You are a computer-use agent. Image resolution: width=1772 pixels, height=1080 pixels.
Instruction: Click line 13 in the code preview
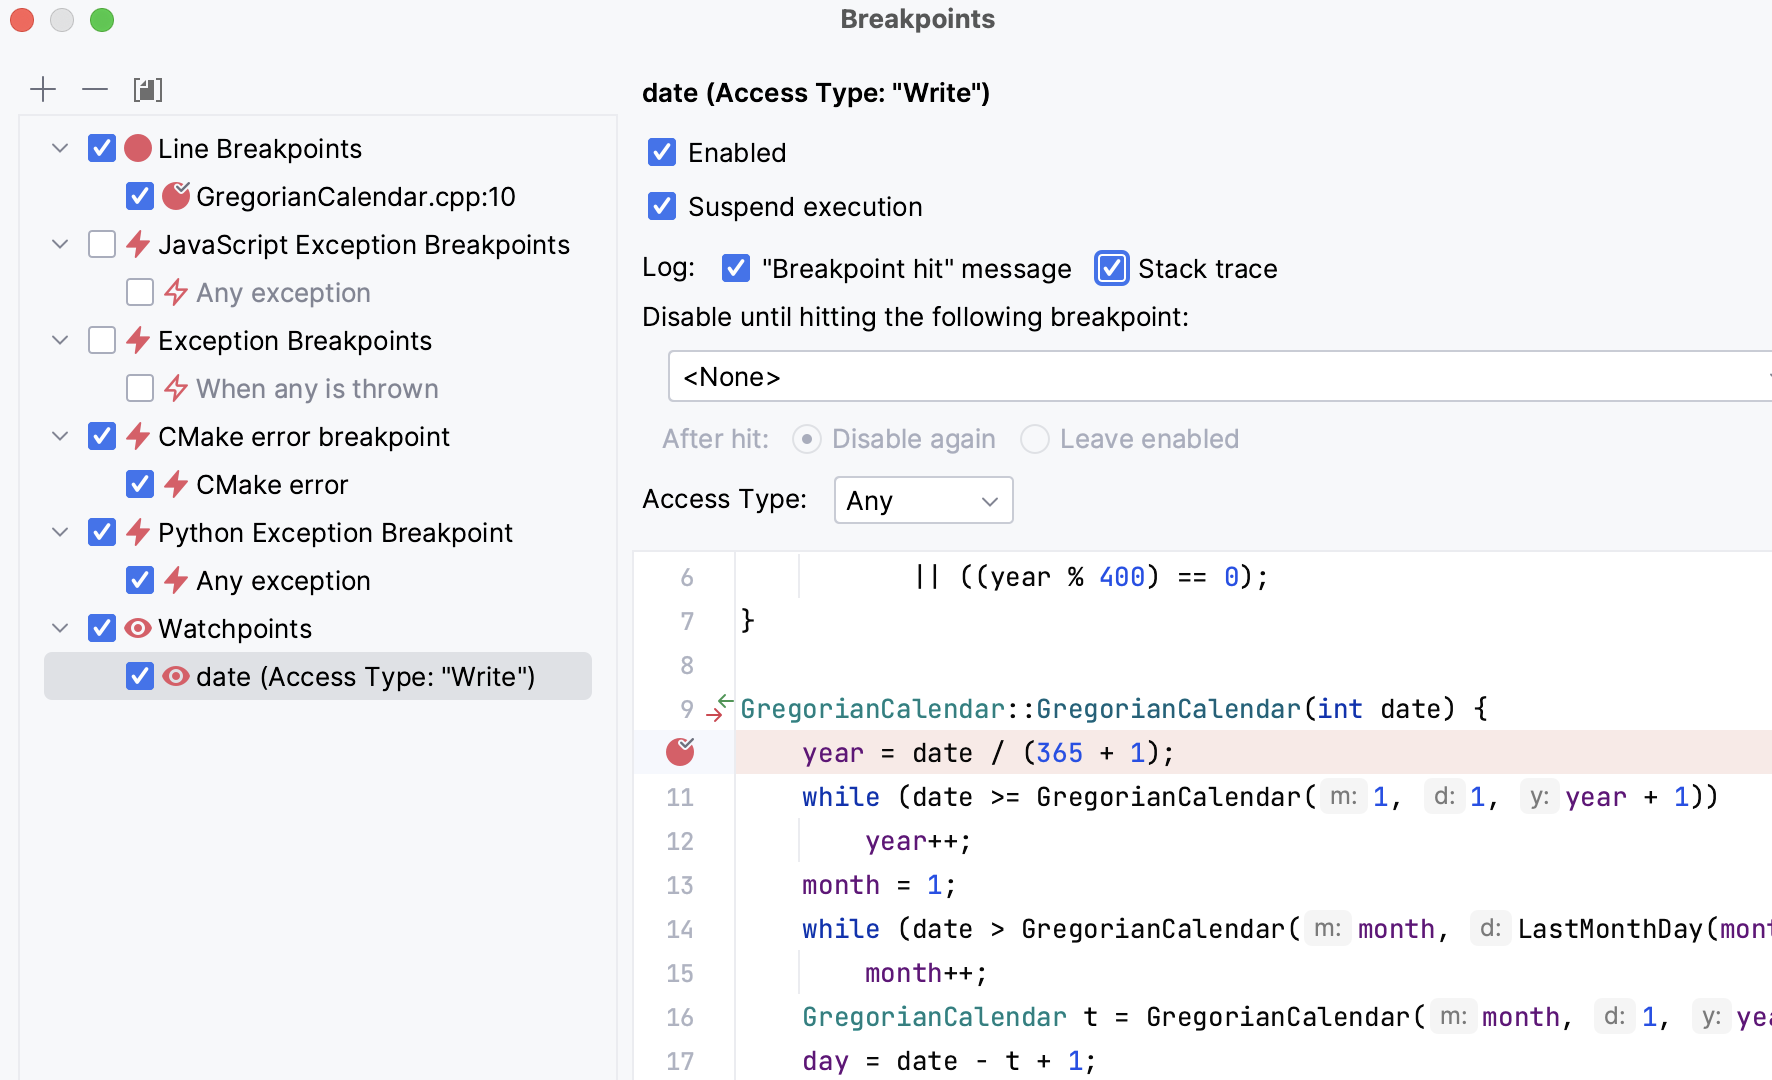(880, 885)
